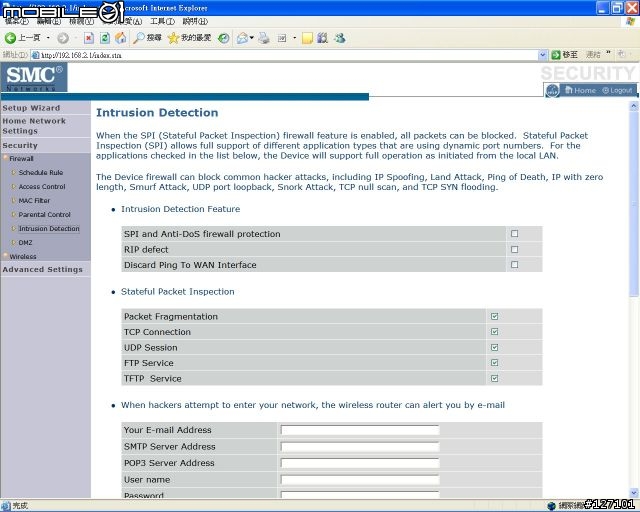Uncheck Packet Fragmentation checkbox
The height and width of the screenshot is (512, 640).
coord(495,316)
